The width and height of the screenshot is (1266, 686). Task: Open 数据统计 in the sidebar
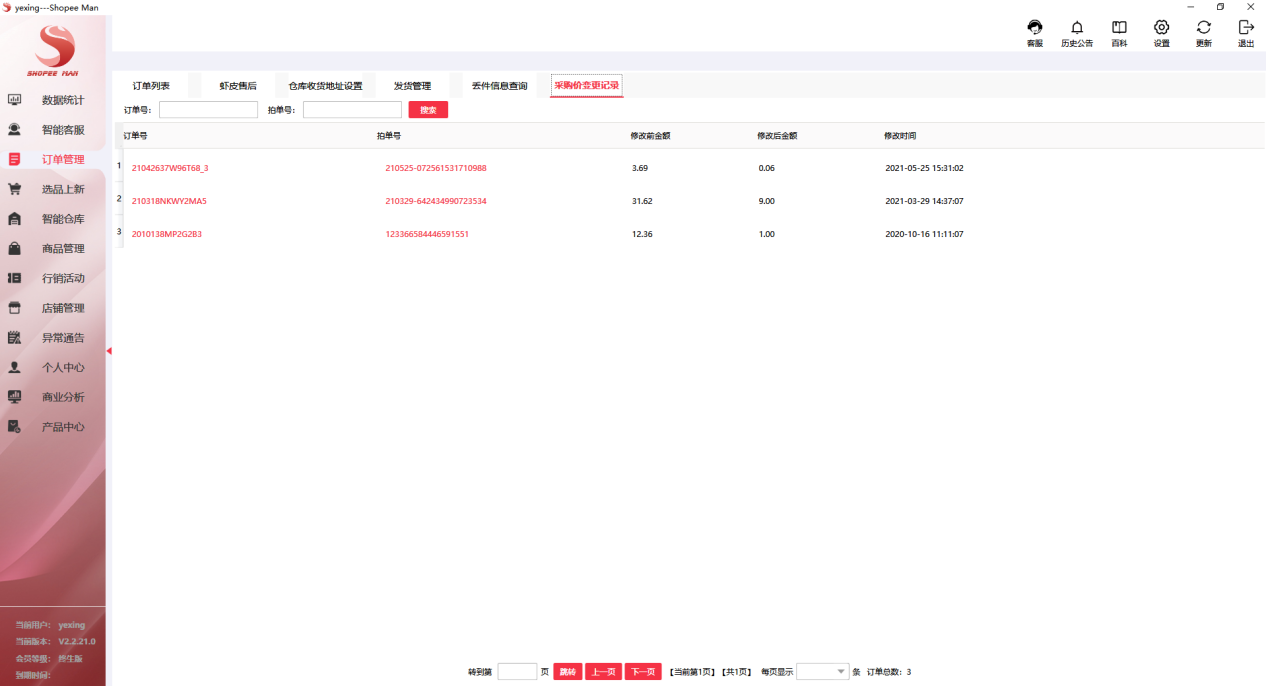[x=62, y=100]
